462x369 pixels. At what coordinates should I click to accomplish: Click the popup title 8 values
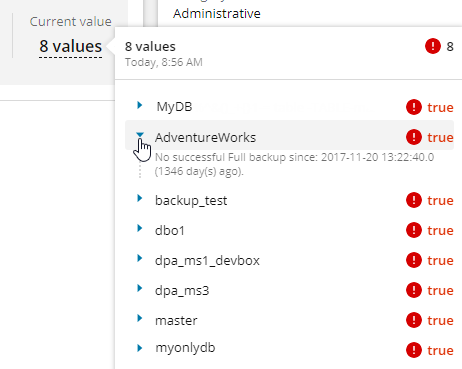pyautogui.click(x=150, y=47)
